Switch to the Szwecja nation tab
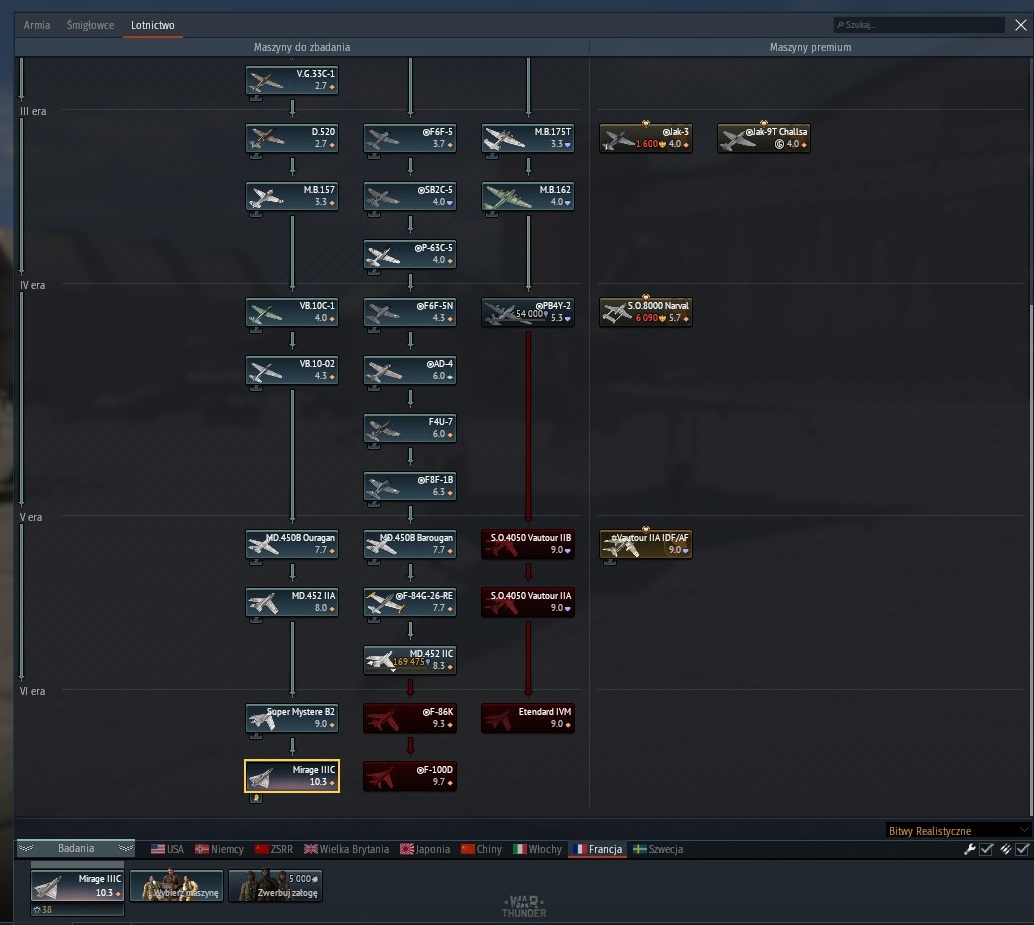Screen dimensions: 1034x925 tap(658, 849)
